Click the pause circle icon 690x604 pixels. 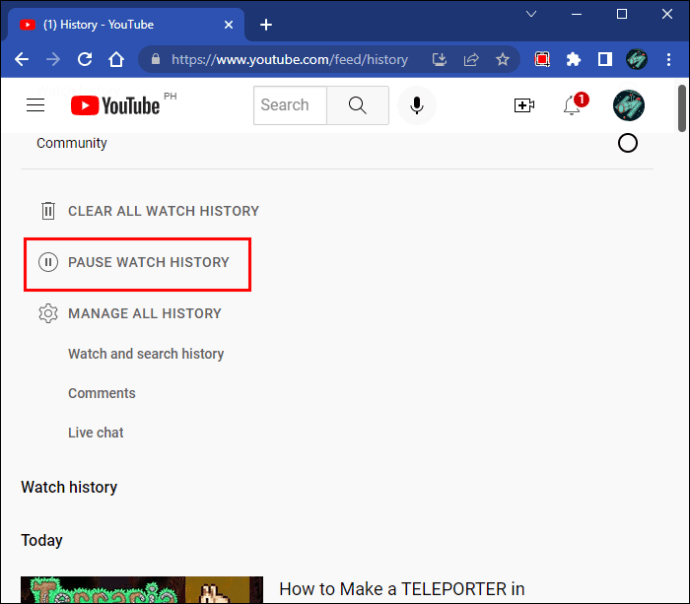click(x=48, y=262)
